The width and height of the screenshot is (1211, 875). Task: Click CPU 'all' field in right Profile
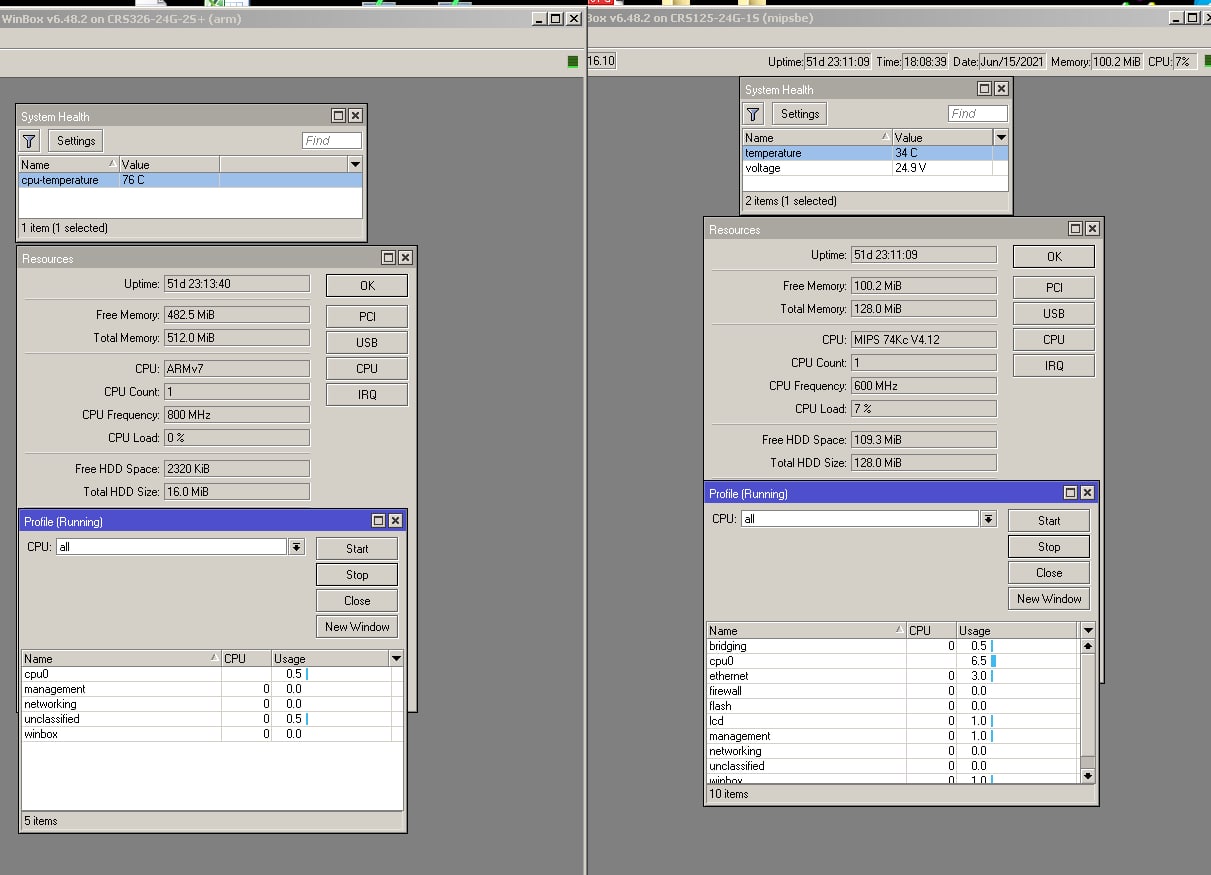pyautogui.click(x=860, y=519)
